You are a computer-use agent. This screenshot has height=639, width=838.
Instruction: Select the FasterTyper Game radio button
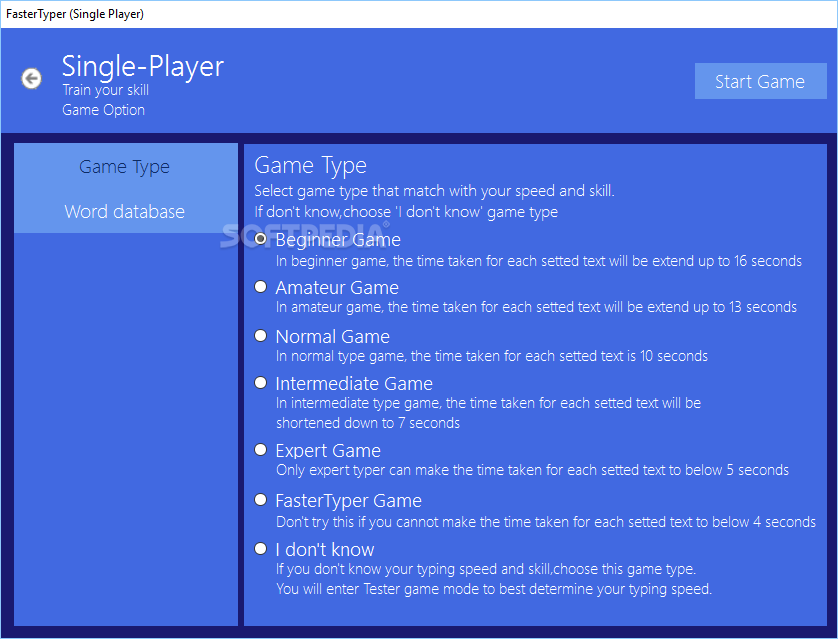(261, 500)
